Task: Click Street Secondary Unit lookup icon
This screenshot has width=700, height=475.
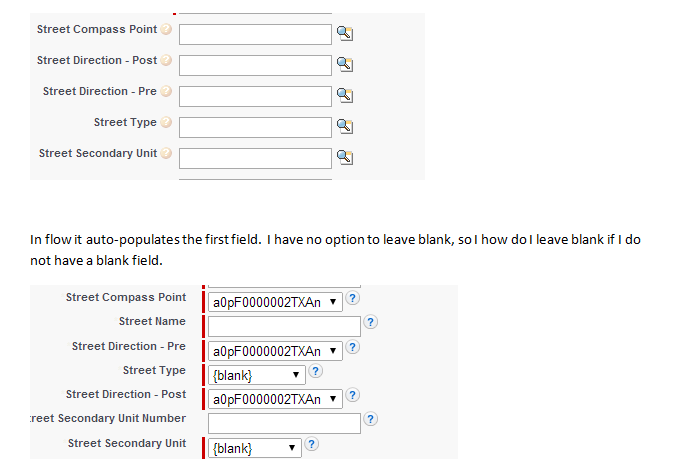Action: (x=345, y=158)
